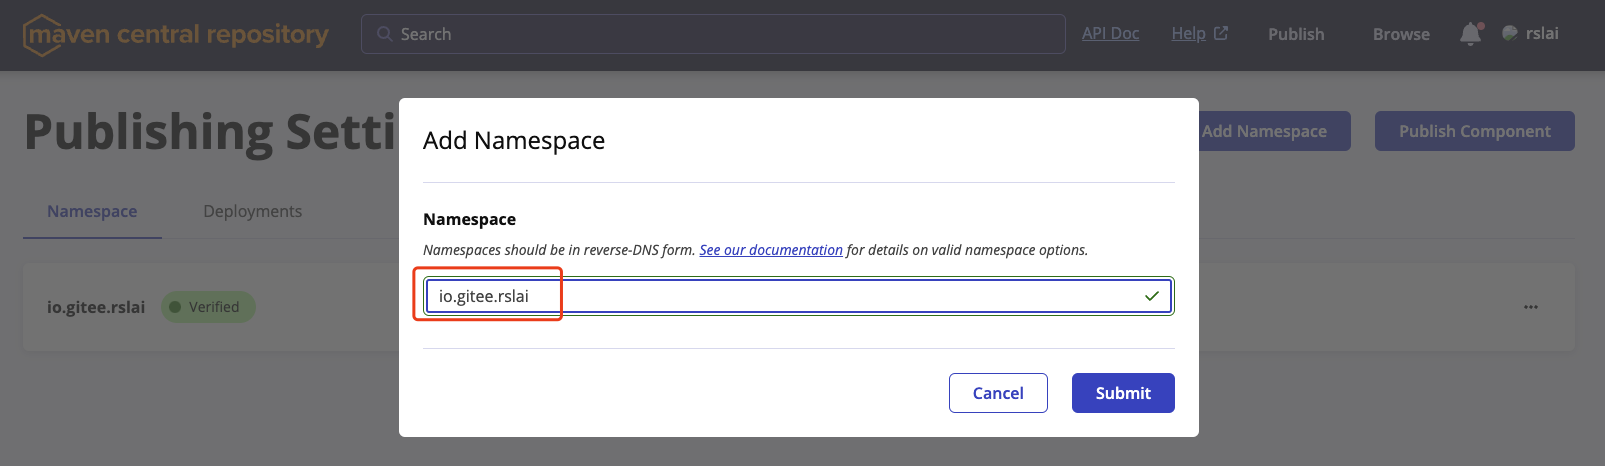Click the 'Add Namespace' dialog title
The height and width of the screenshot is (466, 1605).
pyautogui.click(x=514, y=140)
